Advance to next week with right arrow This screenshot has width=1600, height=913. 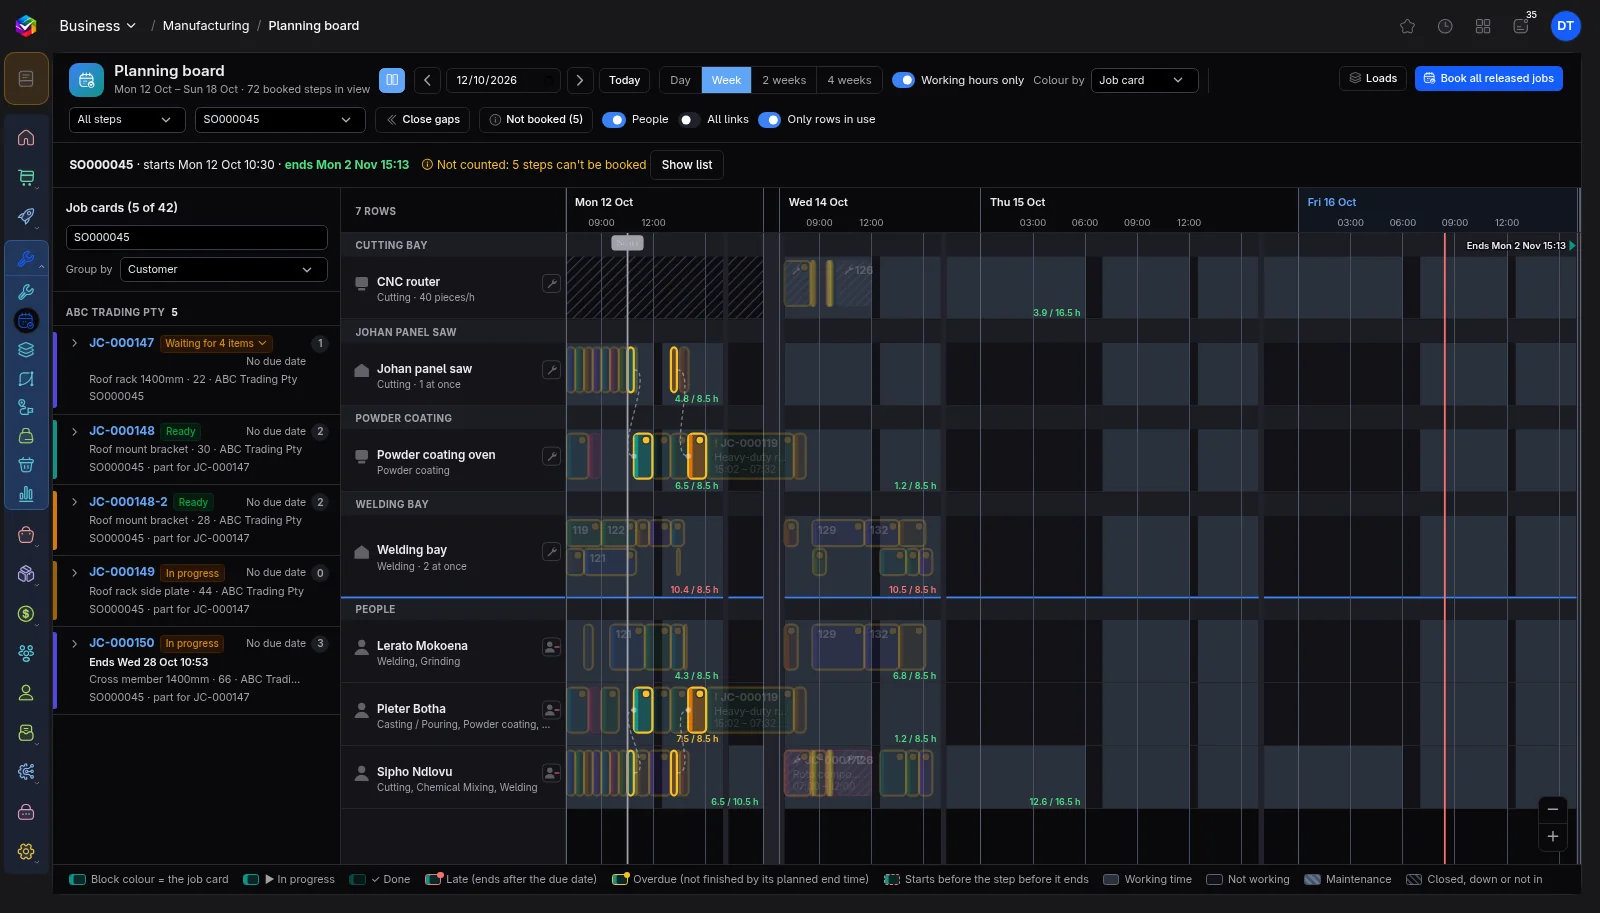click(580, 80)
